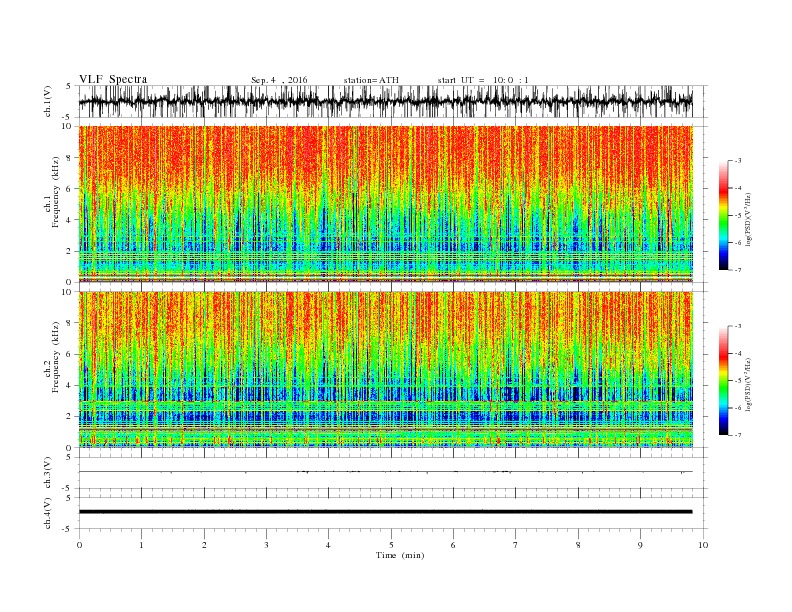Click the '-3' tick on ch.1 colorbar
This screenshot has height=612, width=792.
coord(738,161)
